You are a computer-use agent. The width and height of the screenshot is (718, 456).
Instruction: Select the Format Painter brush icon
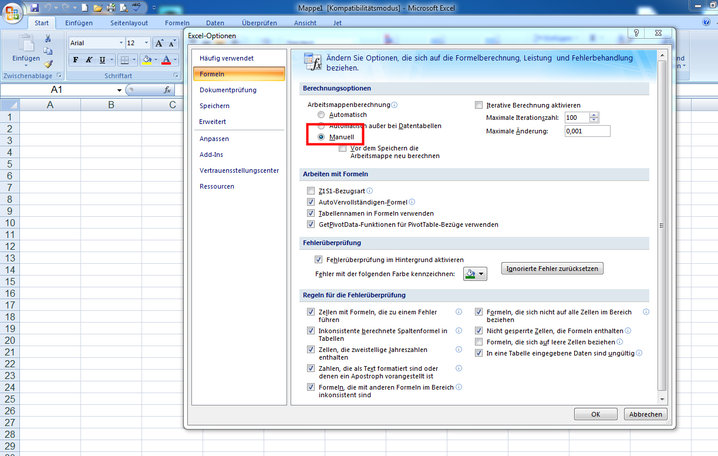coord(48,64)
